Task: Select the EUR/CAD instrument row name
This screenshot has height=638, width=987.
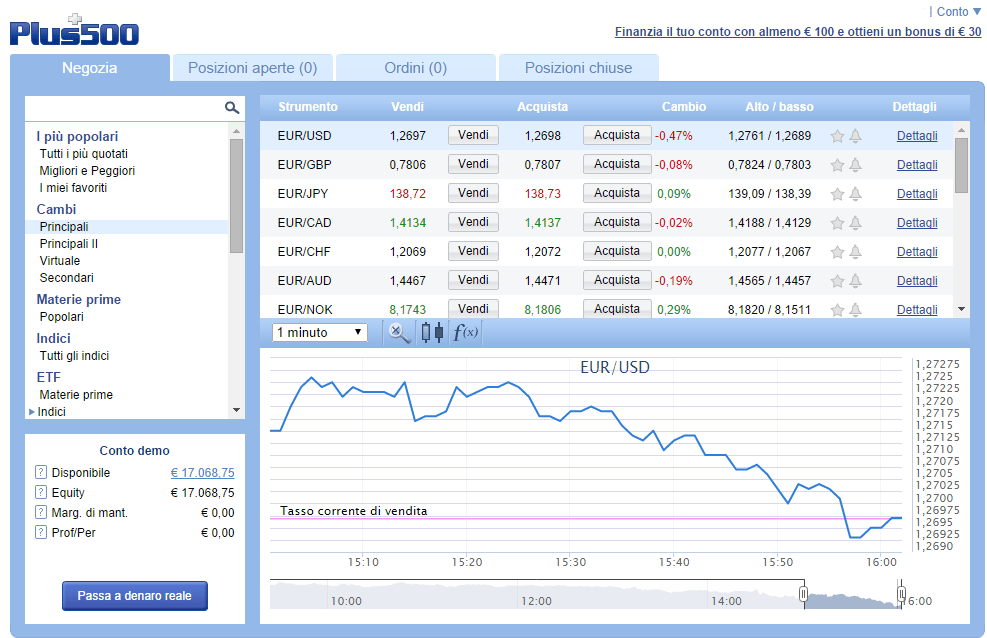Action: pyautogui.click(x=304, y=223)
